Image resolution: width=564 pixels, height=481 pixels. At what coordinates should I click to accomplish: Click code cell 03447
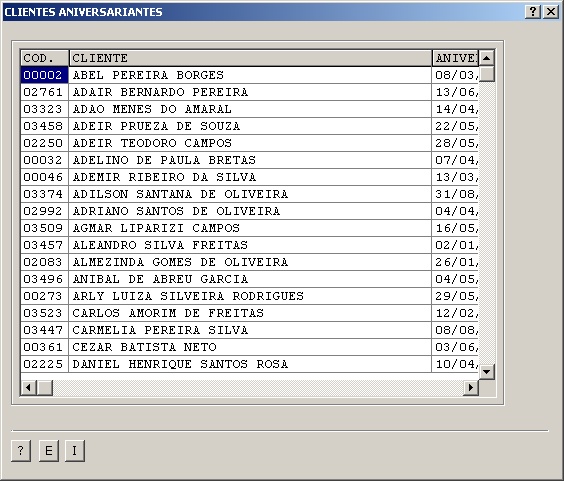click(x=45, y=330)
